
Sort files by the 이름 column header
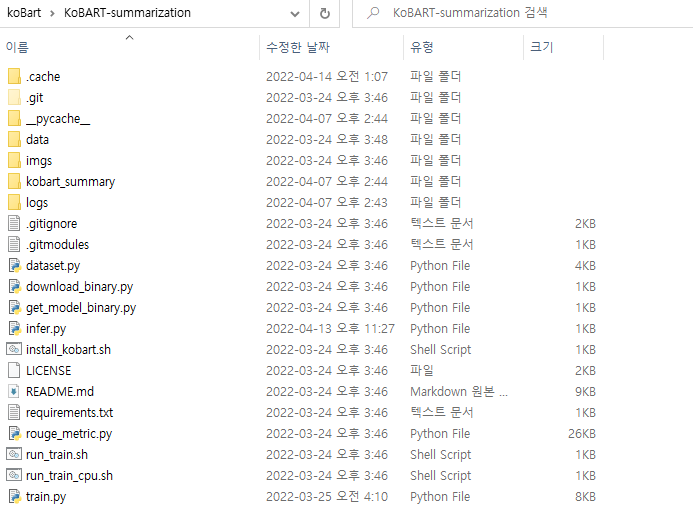click(17, 47)
